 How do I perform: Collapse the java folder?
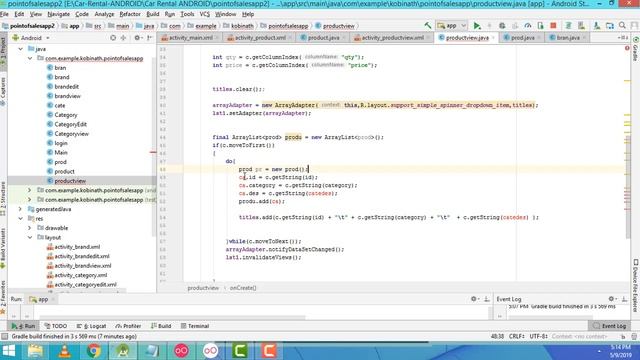tap(20, 49)
